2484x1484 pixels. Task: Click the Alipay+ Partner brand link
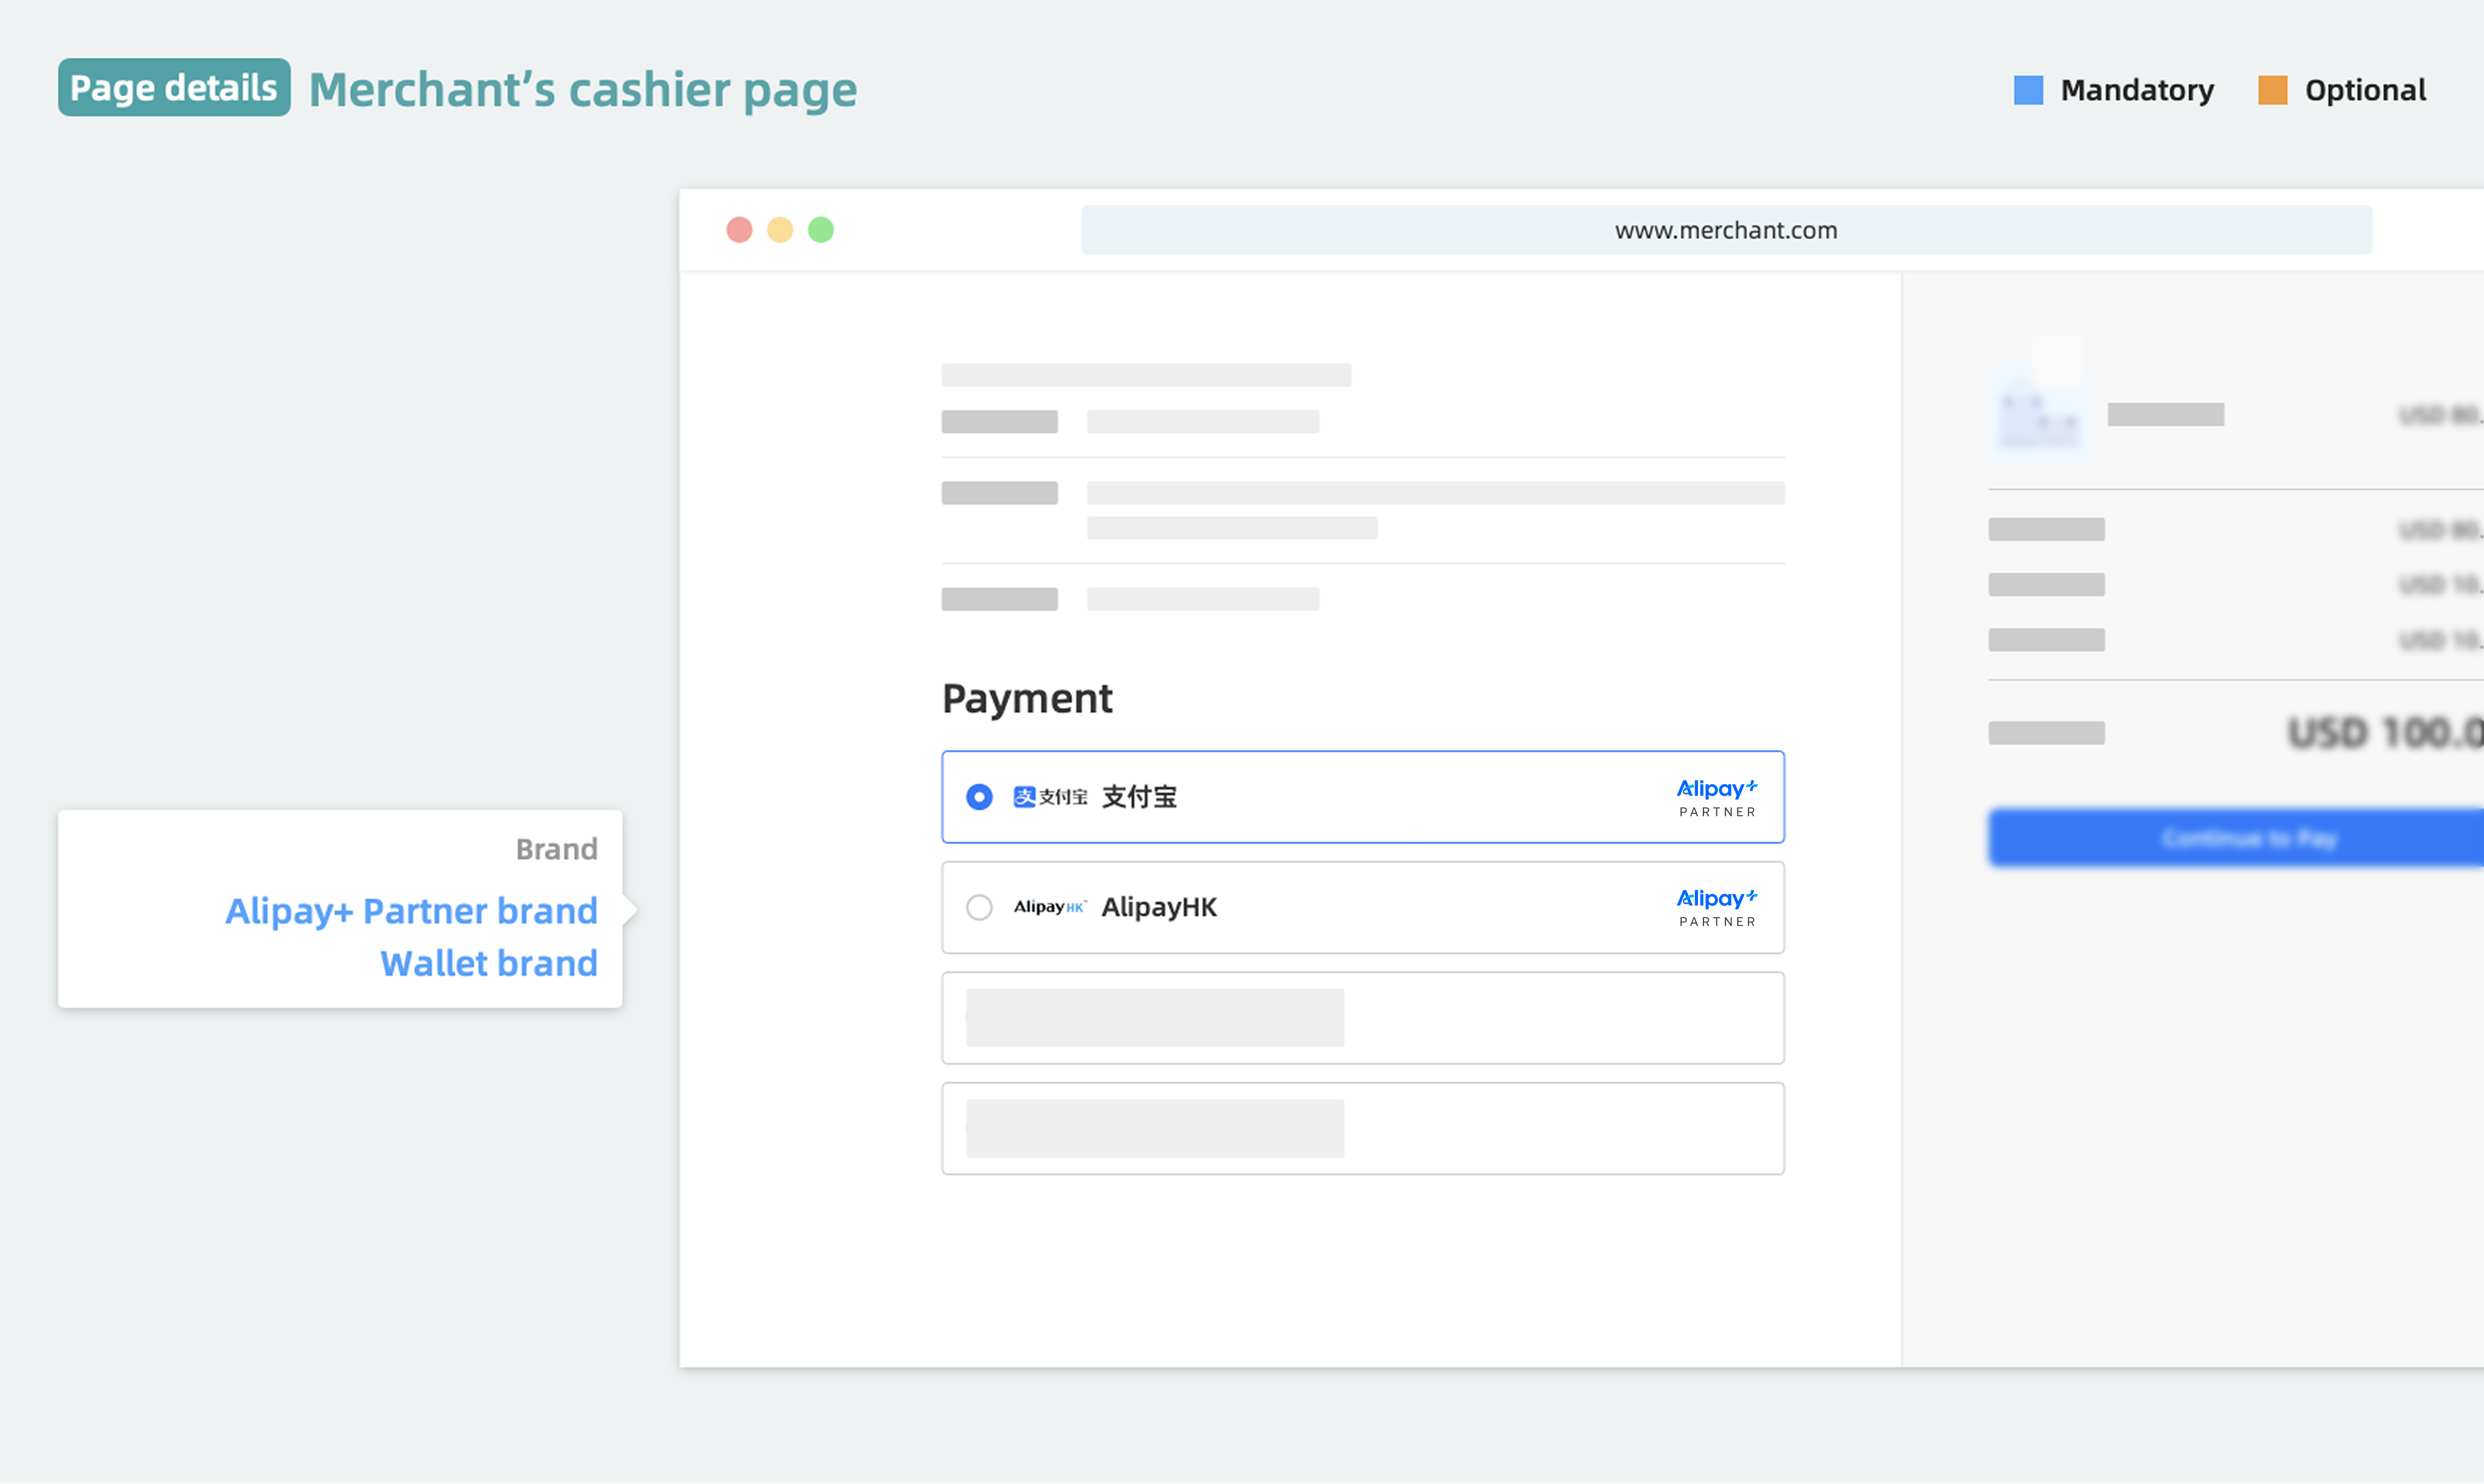click(x=411, y=910)
